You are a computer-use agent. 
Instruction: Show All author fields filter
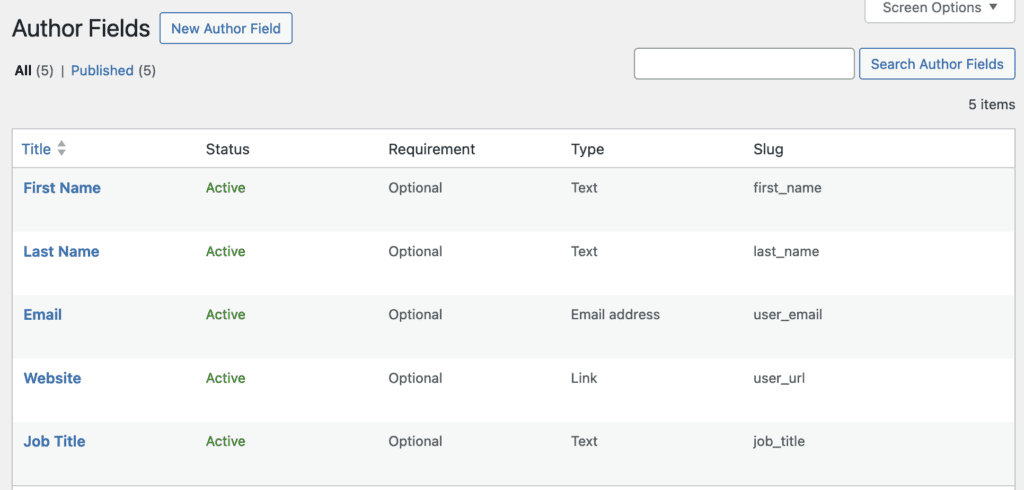tap(23, 71)
